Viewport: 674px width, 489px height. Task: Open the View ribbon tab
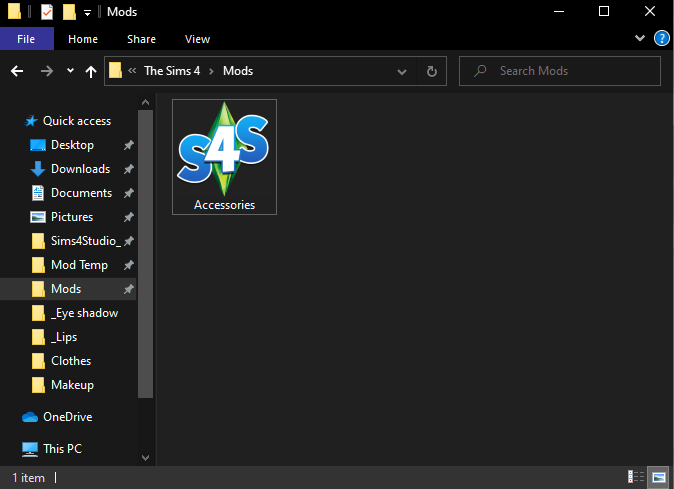[197, 39]
